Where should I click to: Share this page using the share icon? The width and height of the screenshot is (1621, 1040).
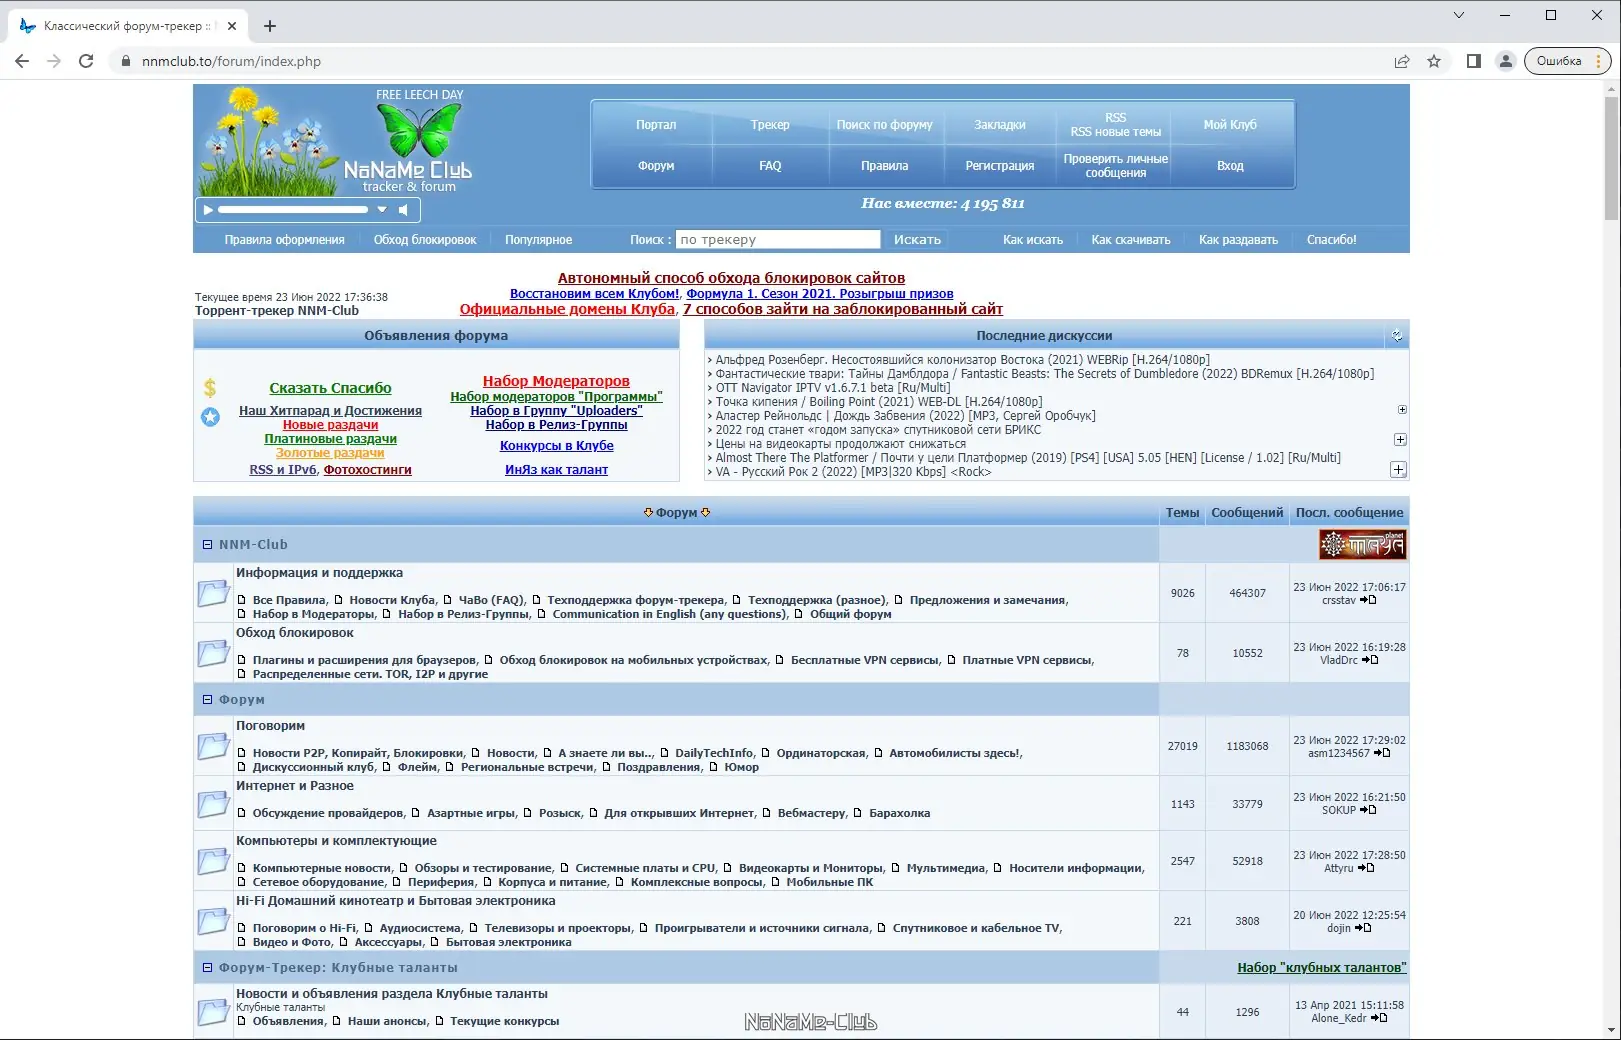1402,61
